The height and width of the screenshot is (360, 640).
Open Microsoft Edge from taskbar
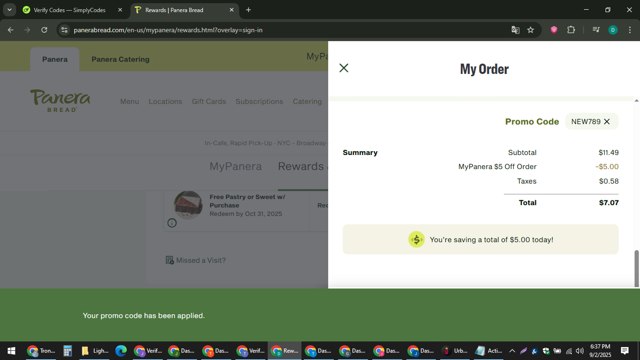tap(121, 351)
